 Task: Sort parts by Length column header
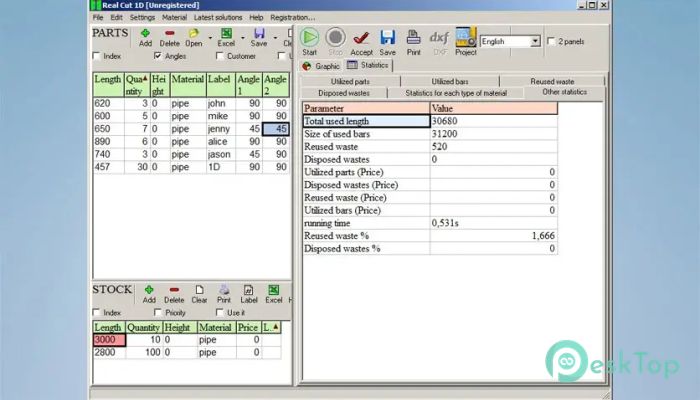[108, 85]
